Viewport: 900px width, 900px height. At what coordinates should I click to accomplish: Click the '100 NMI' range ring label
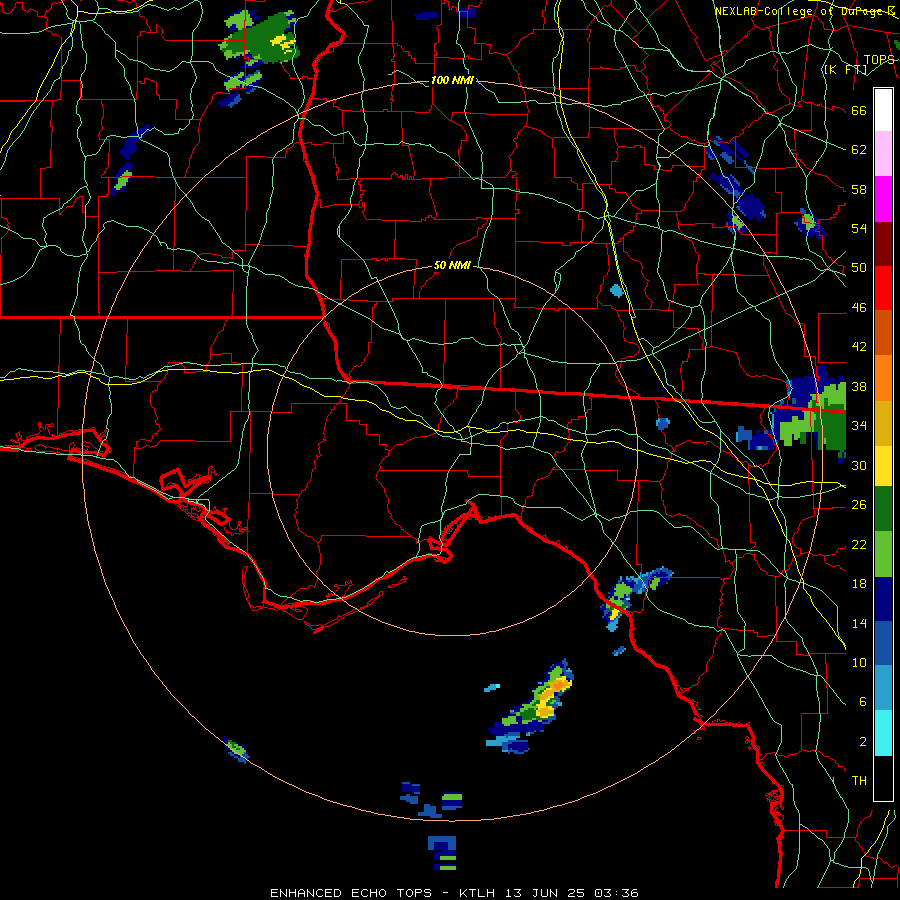point(452,80)
